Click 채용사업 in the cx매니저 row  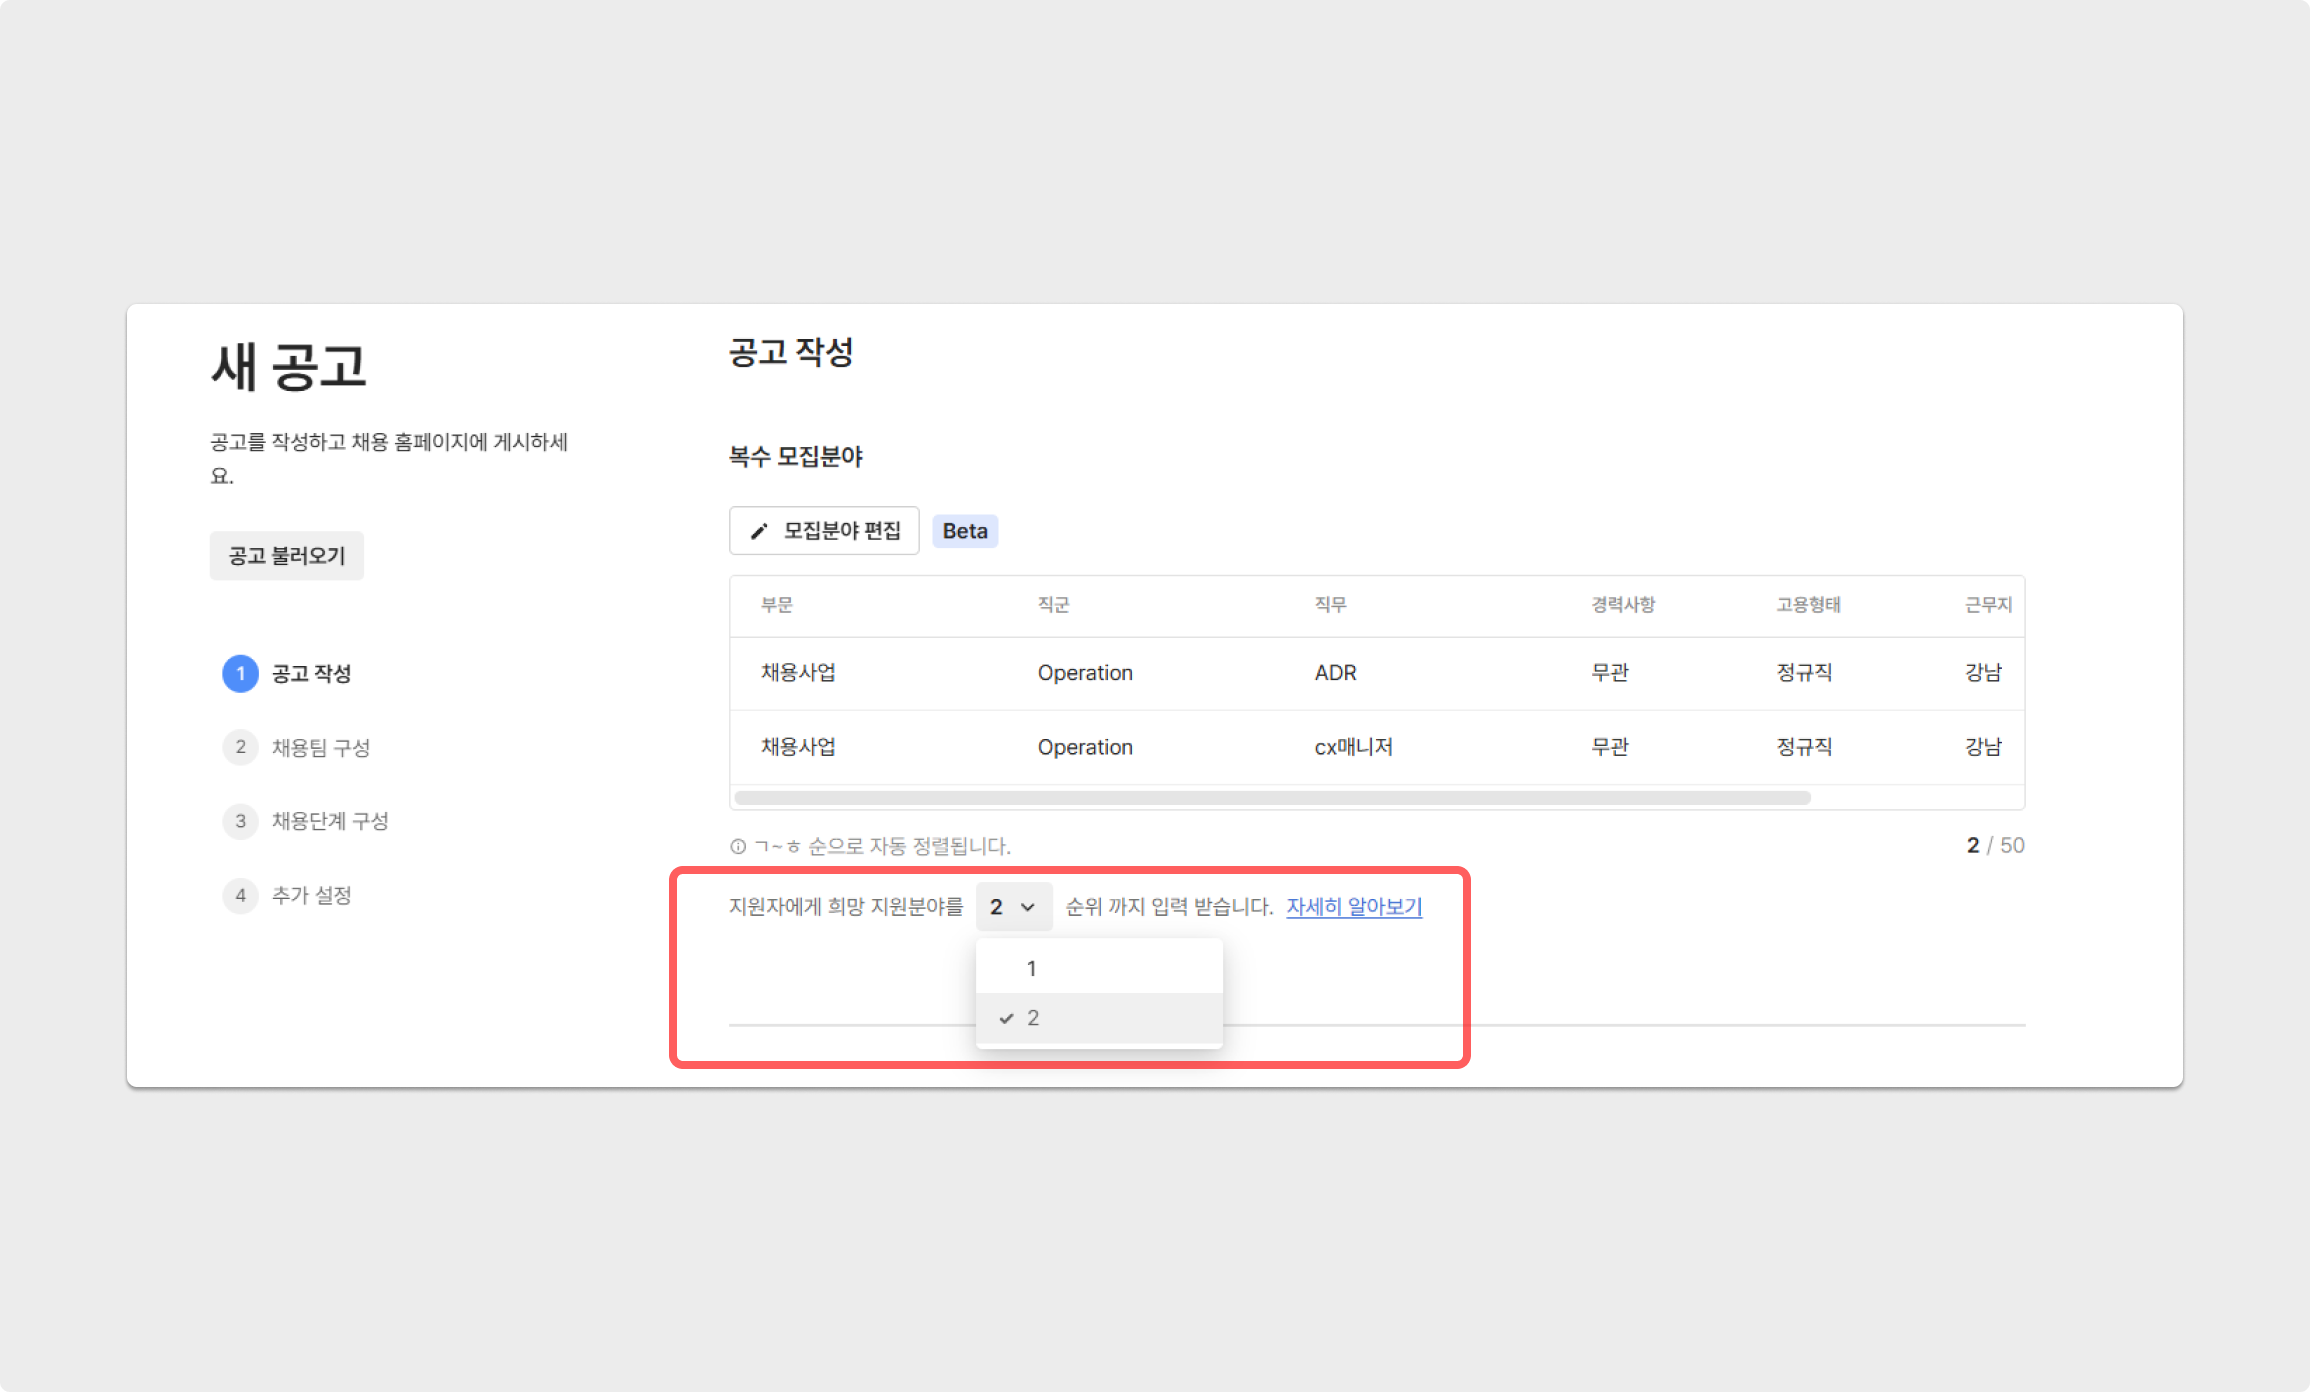(x=798, y=747)
